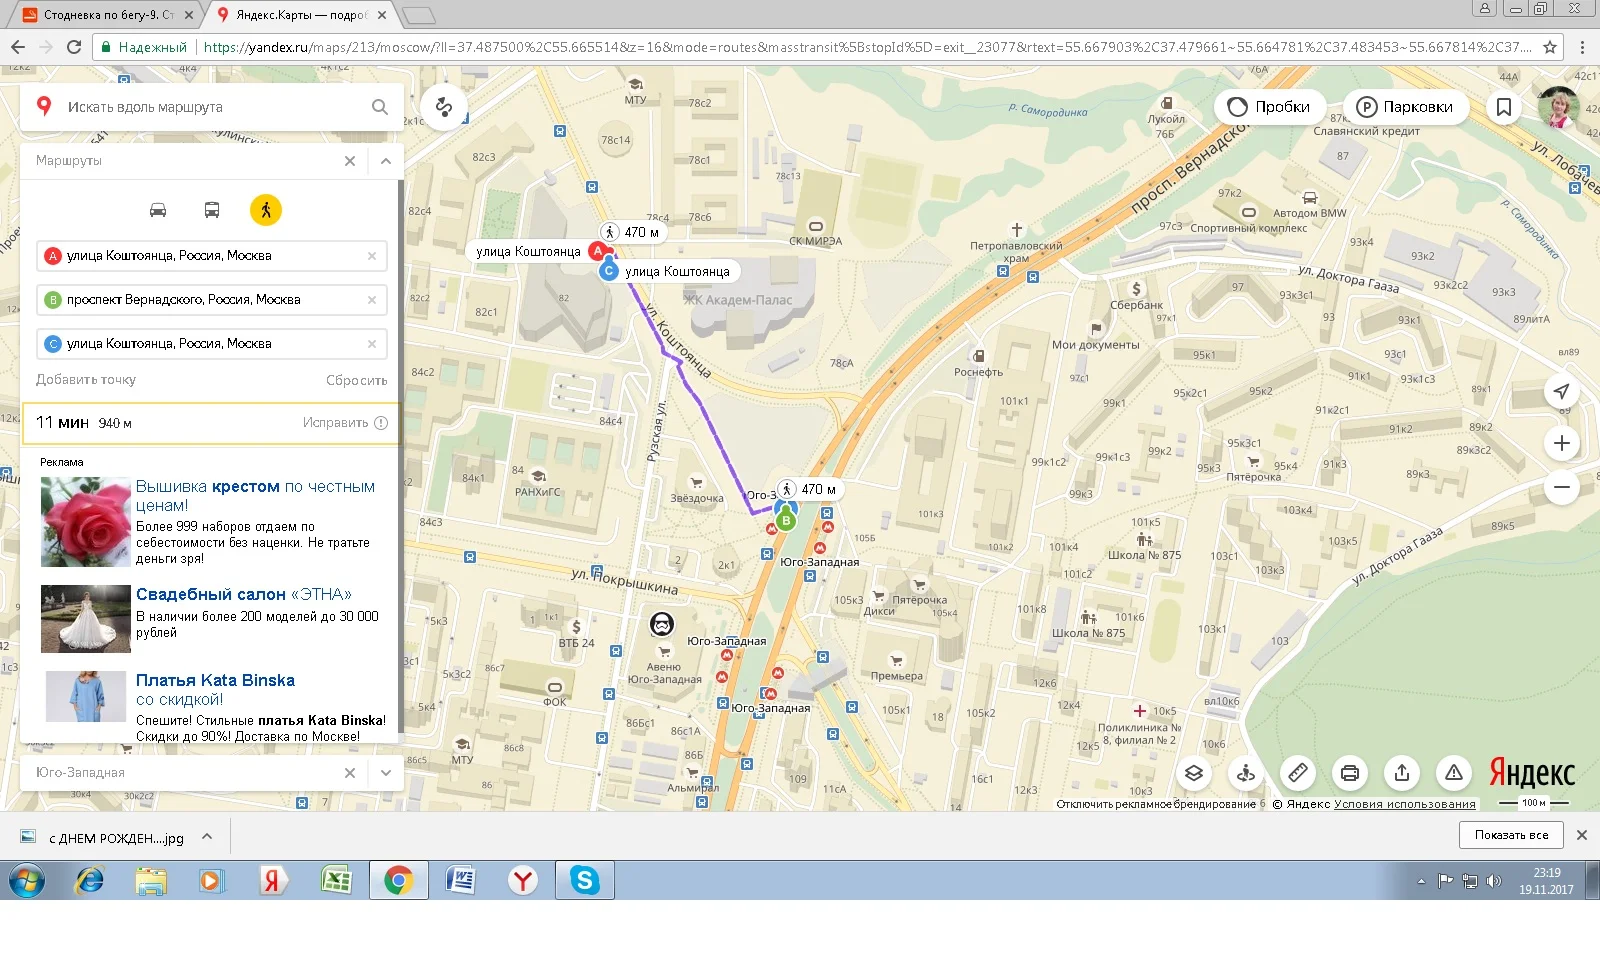This screenshot has height=960, width=1600.
Task: Click route marker A on map
Action: [598, 251]
